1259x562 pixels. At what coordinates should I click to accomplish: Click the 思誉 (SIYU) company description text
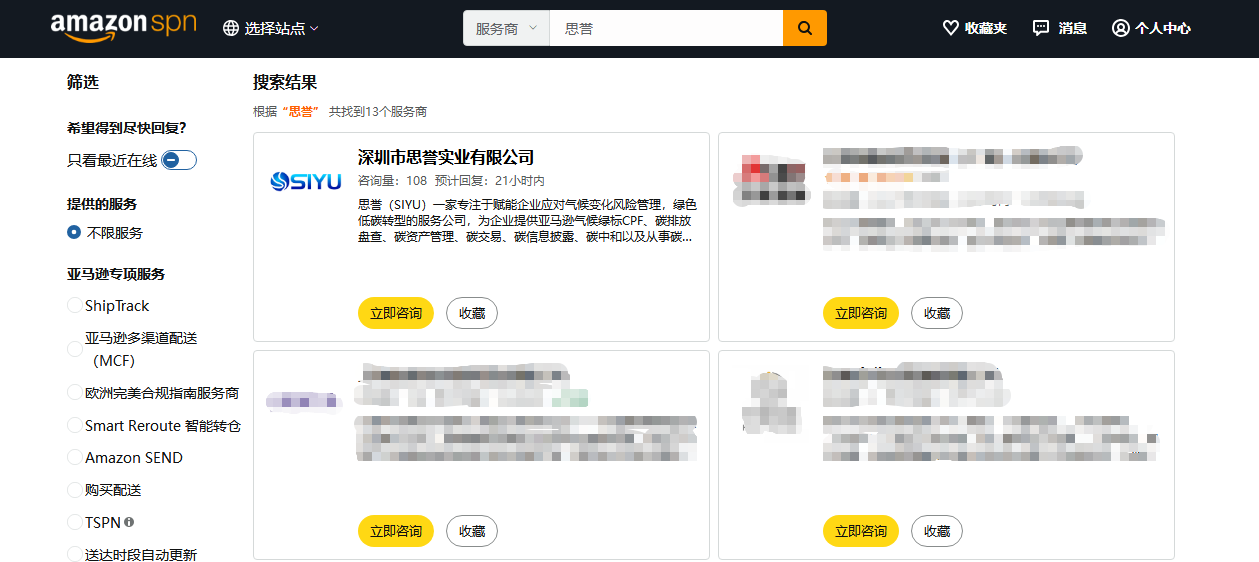527,220
